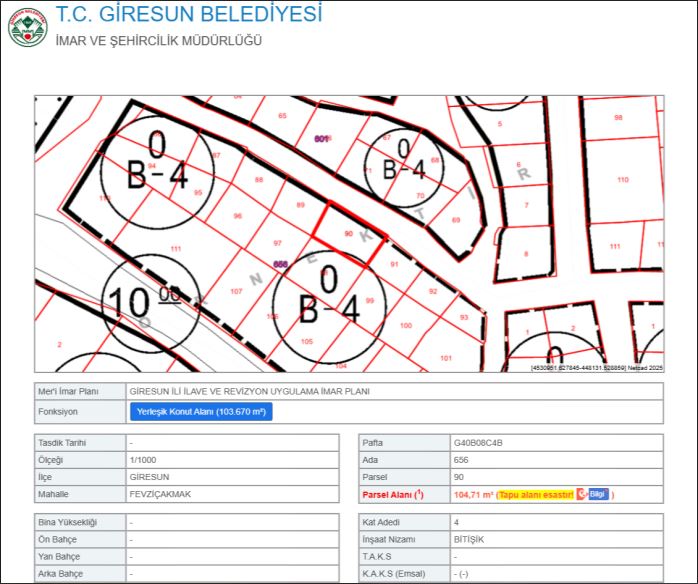This screenshot has height=584, width=698.
Task: Click parcel 65 on the zoning map
Action: pyautogui.click(x=282, y=116)
